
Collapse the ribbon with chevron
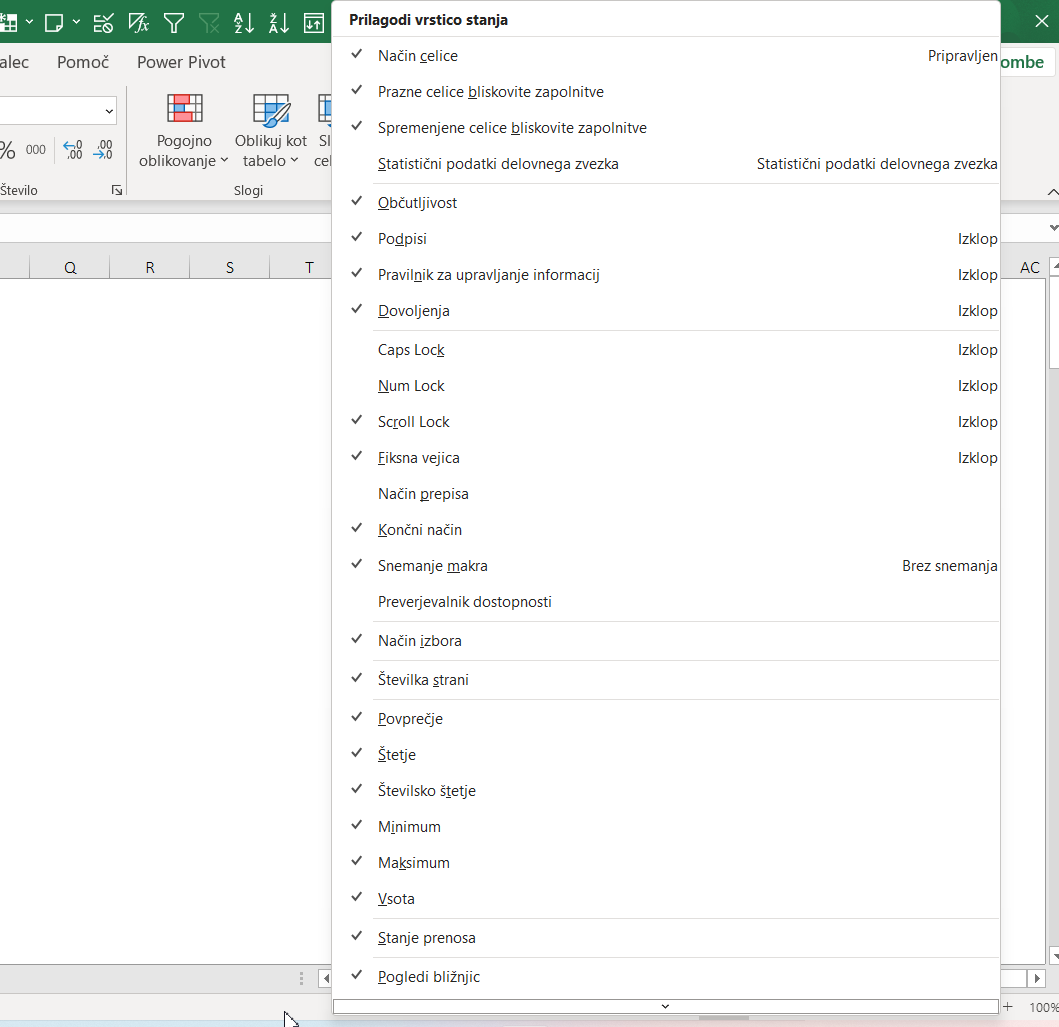[x=1052, y=192]
